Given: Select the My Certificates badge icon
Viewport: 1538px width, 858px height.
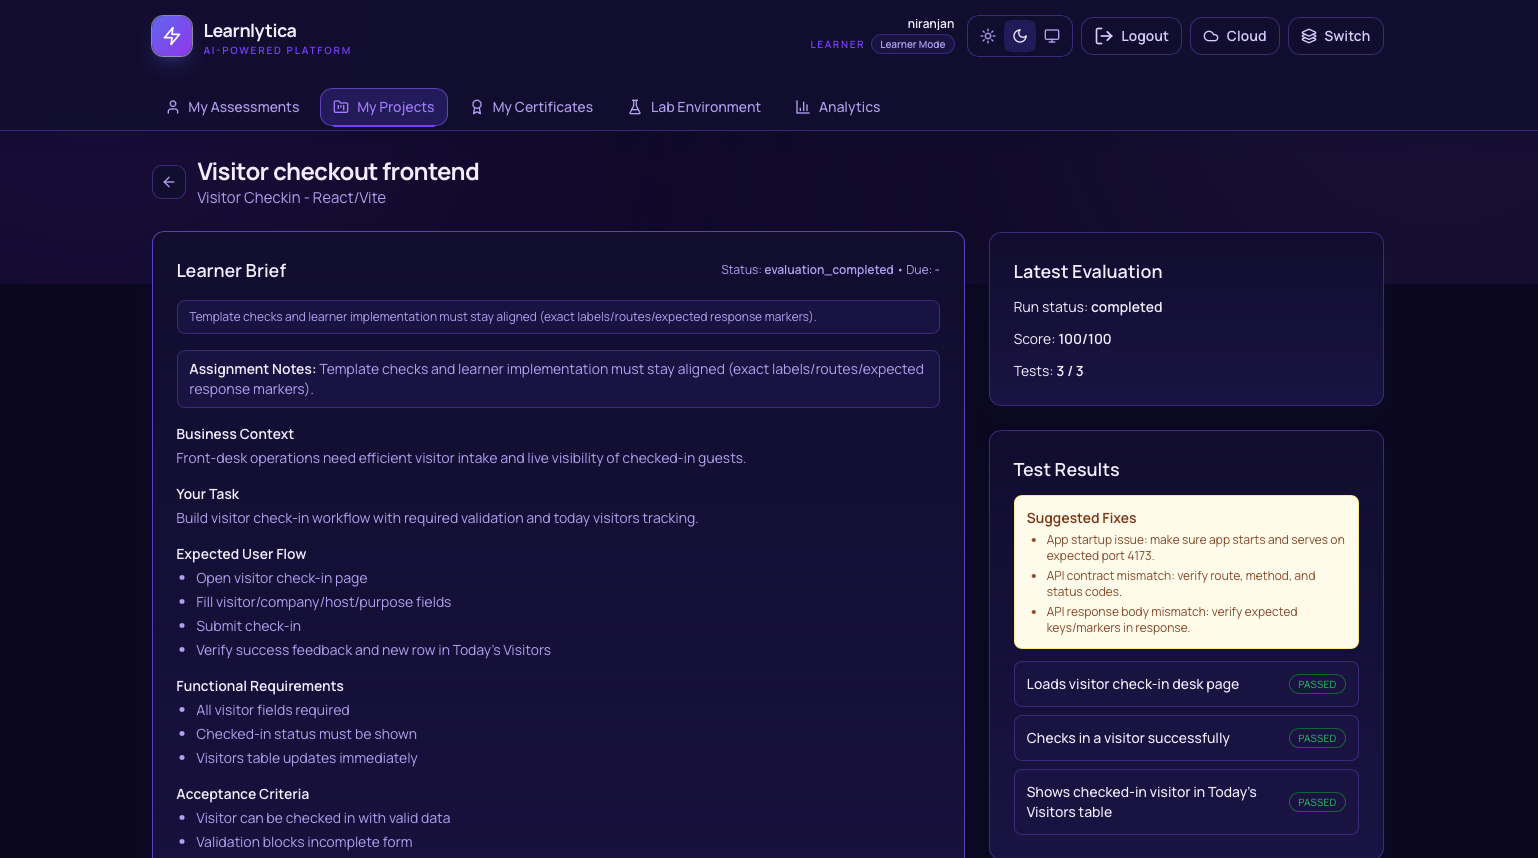Looking at the screenshot, I should pyautogui.click(x=477, y=107).
